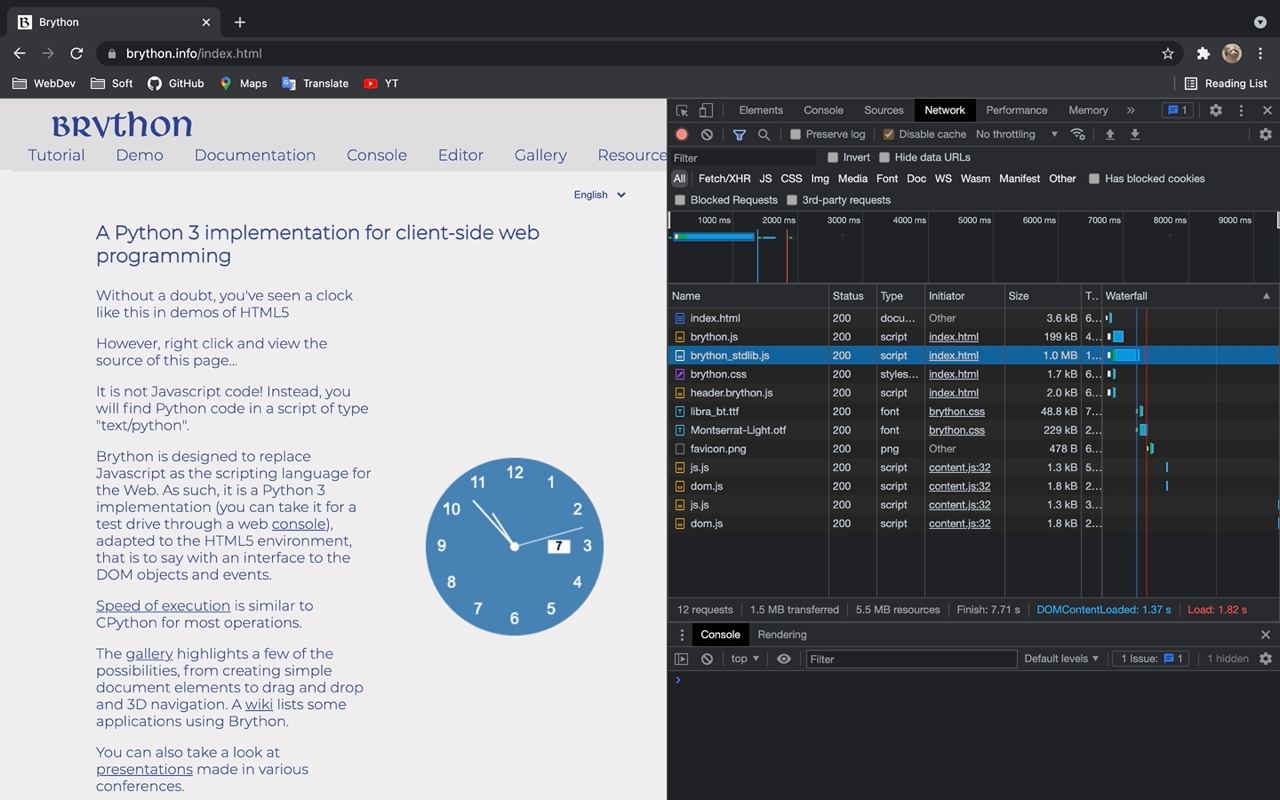Open Network panel settings gear
The image size is (1280, 800).
click(1265, 134)
